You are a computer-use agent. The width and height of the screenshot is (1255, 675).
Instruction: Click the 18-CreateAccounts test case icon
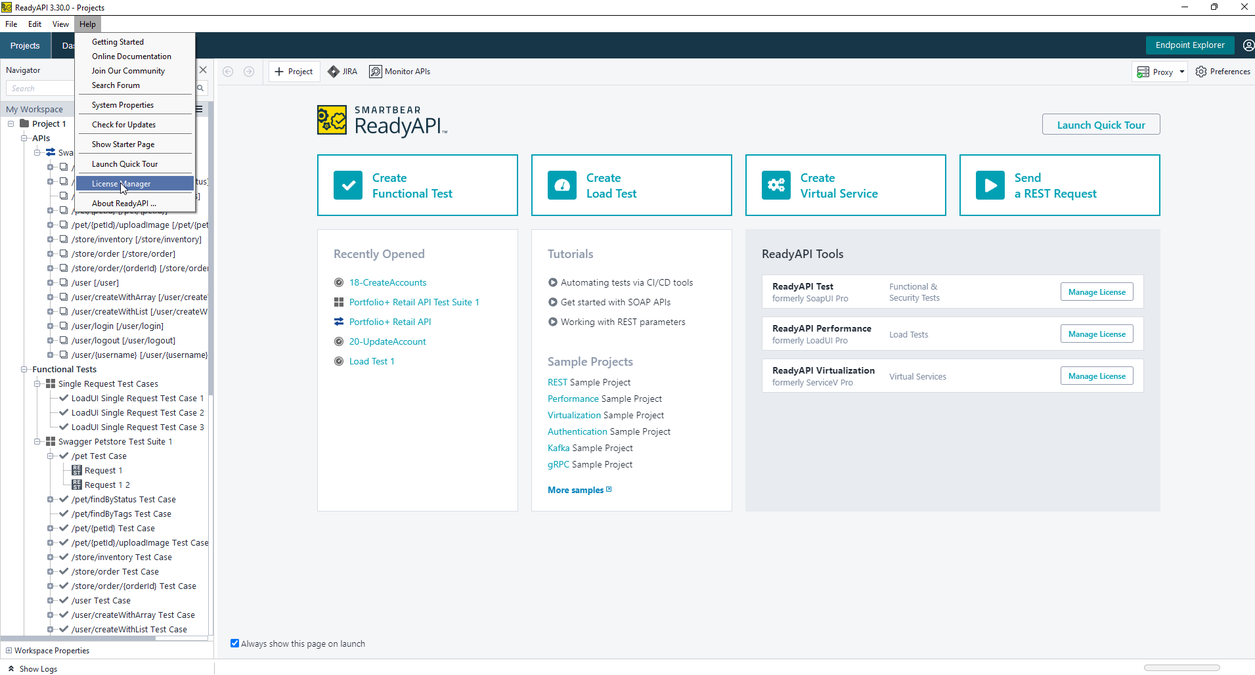click(339, 283)
